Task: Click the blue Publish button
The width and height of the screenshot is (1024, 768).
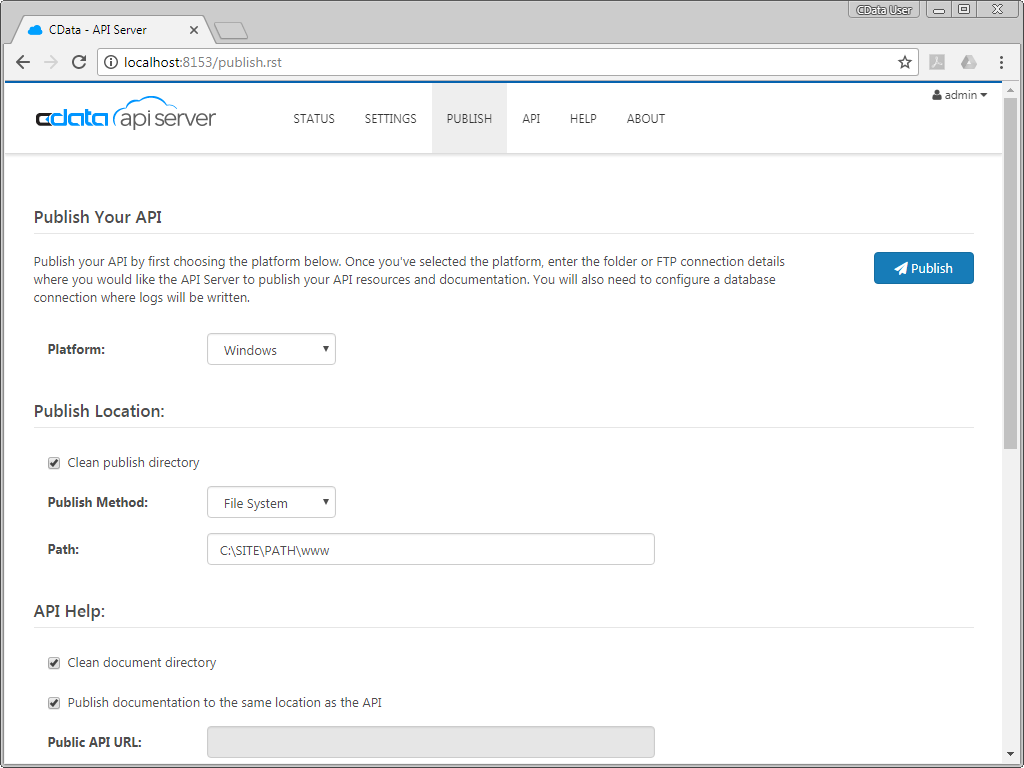Action: click(x=923, y=267)
